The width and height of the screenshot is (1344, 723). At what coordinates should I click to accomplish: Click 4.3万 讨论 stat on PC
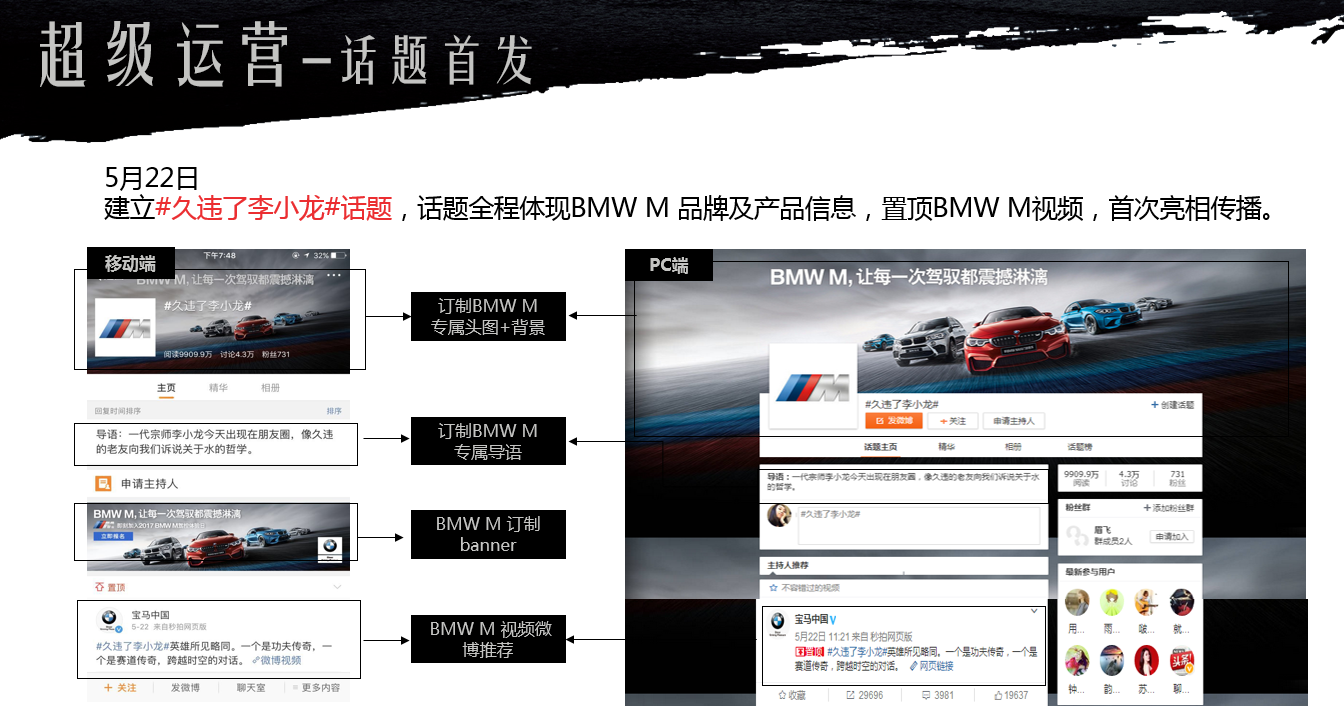pyautogui.click(x=1130, y=479)
